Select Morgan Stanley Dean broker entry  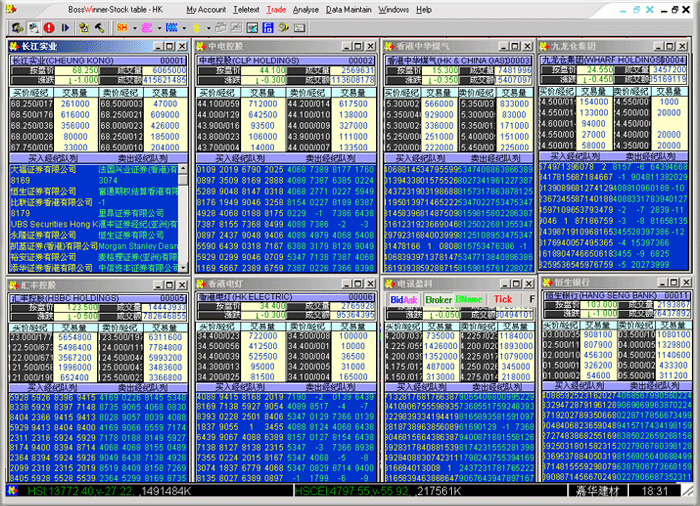[138, 246]
